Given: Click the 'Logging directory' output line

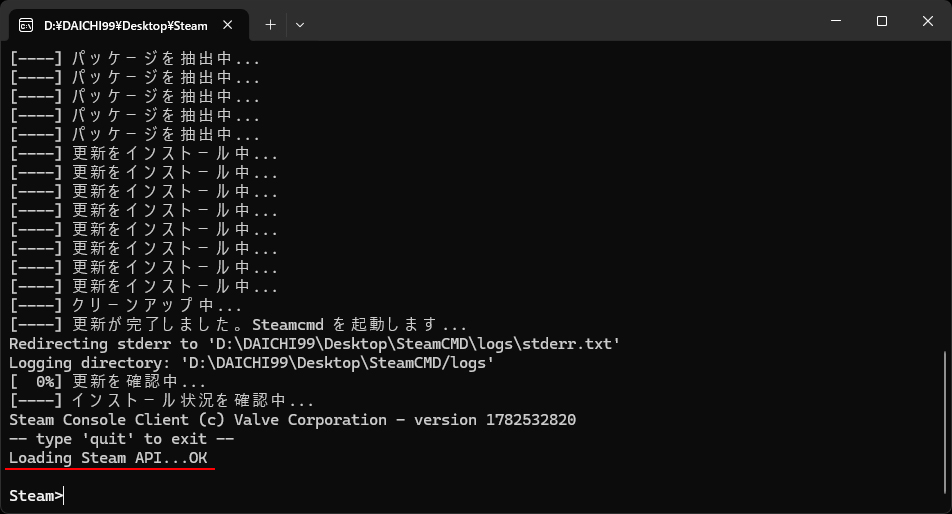Looking at the screenshot, I should point(251,363).
